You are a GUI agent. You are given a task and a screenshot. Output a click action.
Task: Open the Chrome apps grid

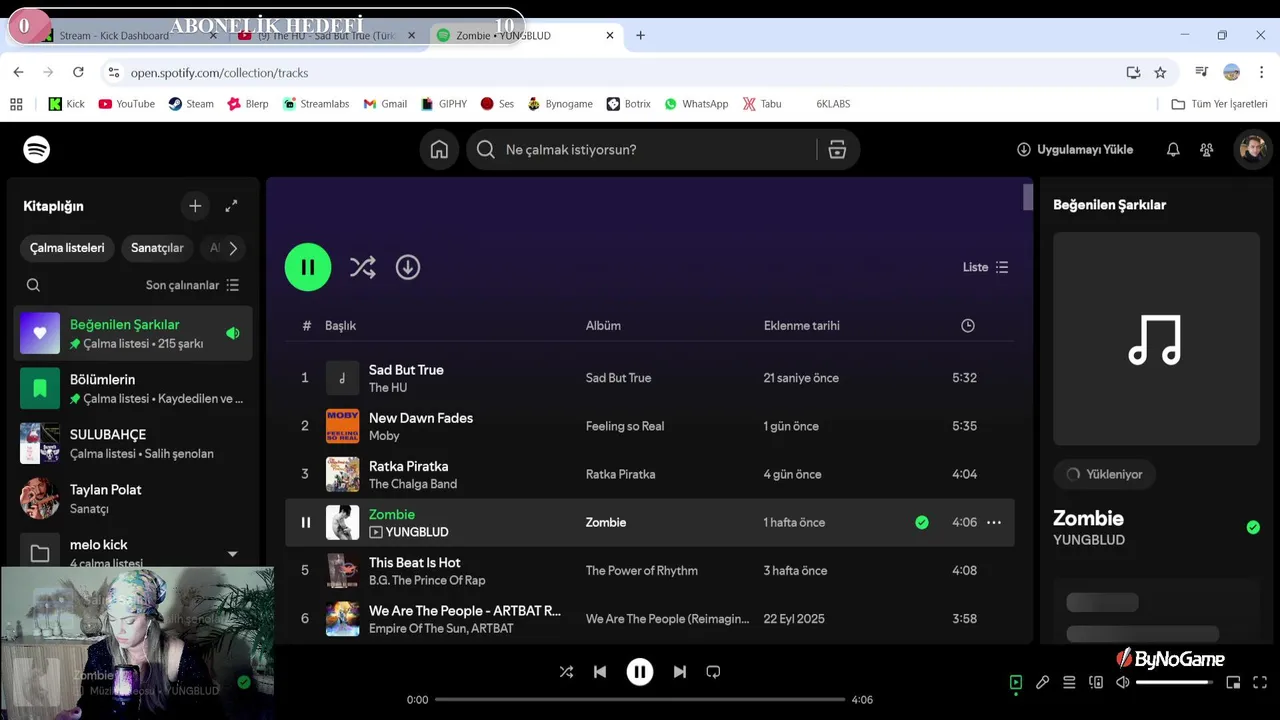click(x=16, y=104)
